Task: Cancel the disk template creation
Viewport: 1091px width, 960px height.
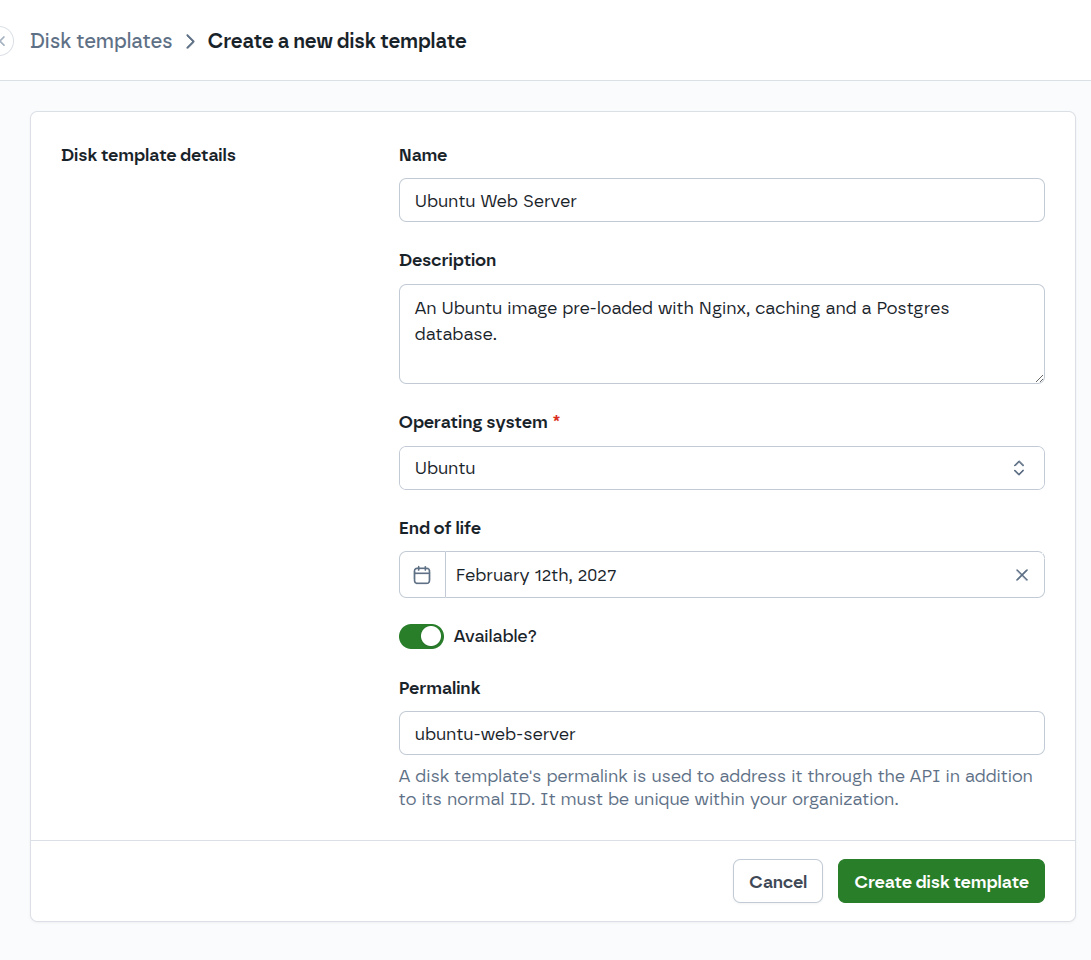Action: click(777, 881)
